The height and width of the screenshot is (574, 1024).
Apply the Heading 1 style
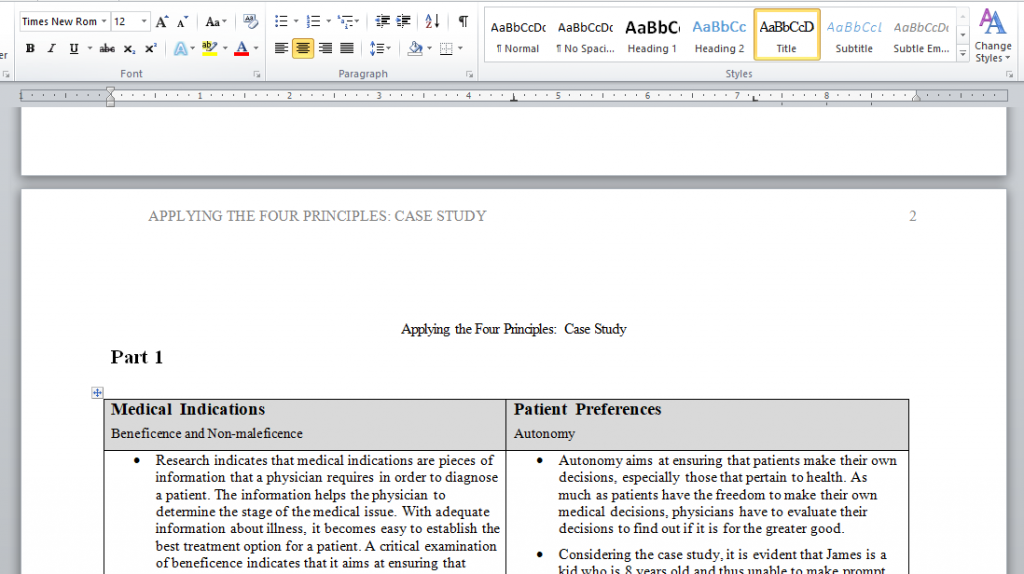pos(652,35)
